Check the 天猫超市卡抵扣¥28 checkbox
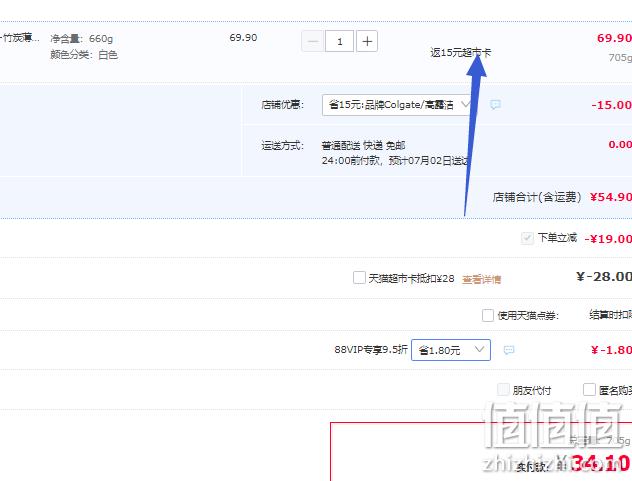632x481 pixels. 359,277
